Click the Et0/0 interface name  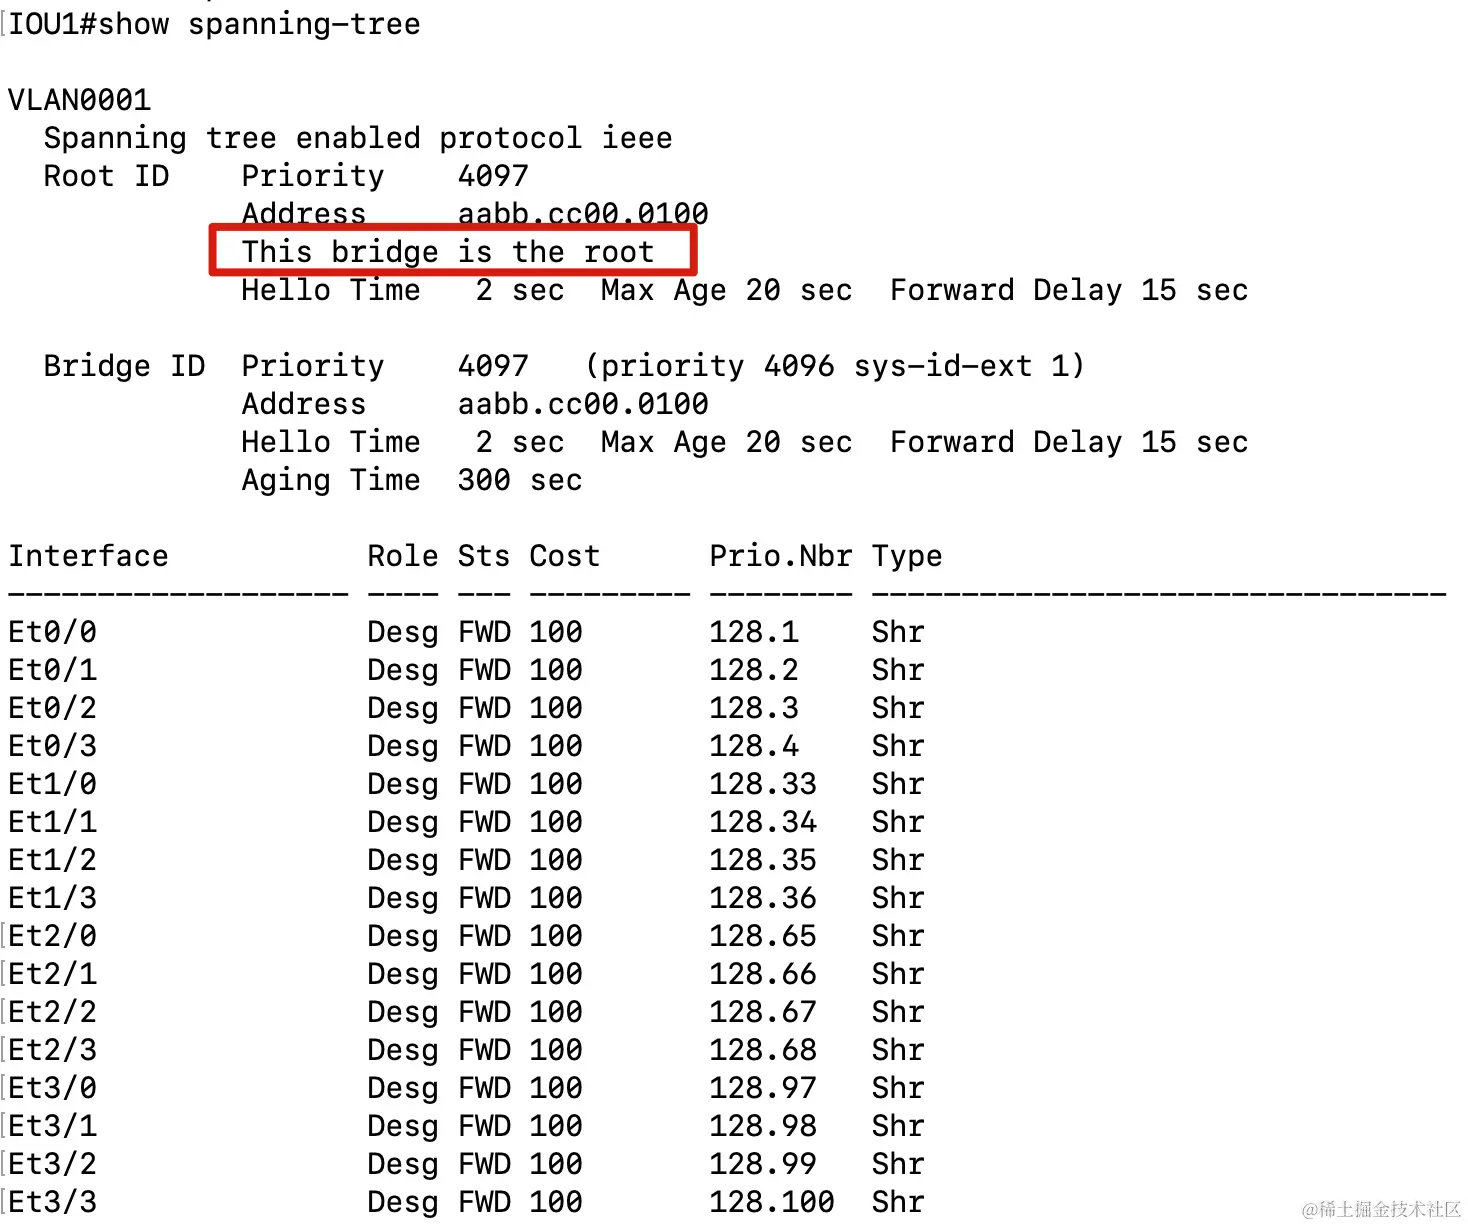[x=53, y=632]
